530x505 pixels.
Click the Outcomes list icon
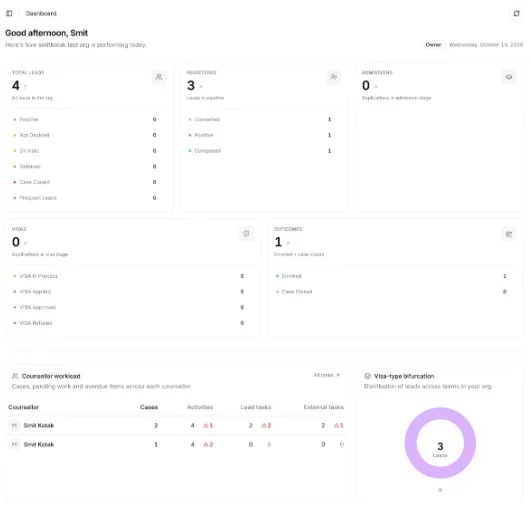click(x=509, y=234)
